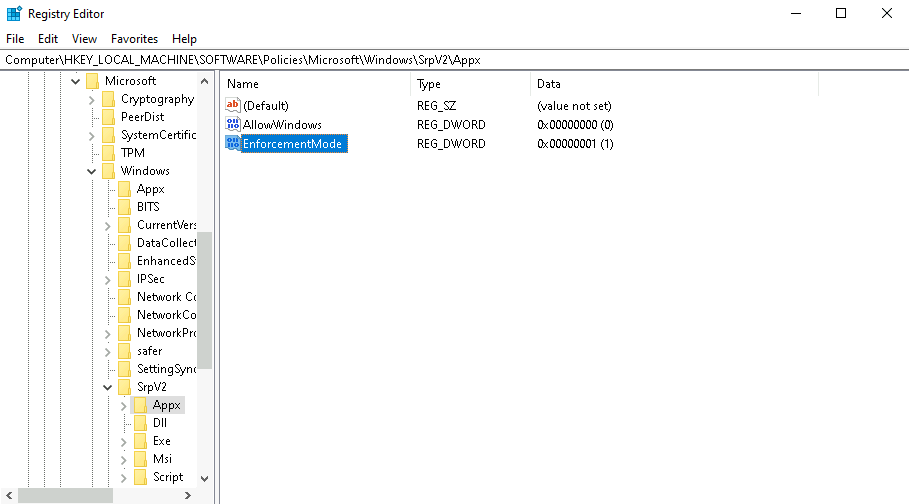Click the Registry Editor title bar icon

14,13
